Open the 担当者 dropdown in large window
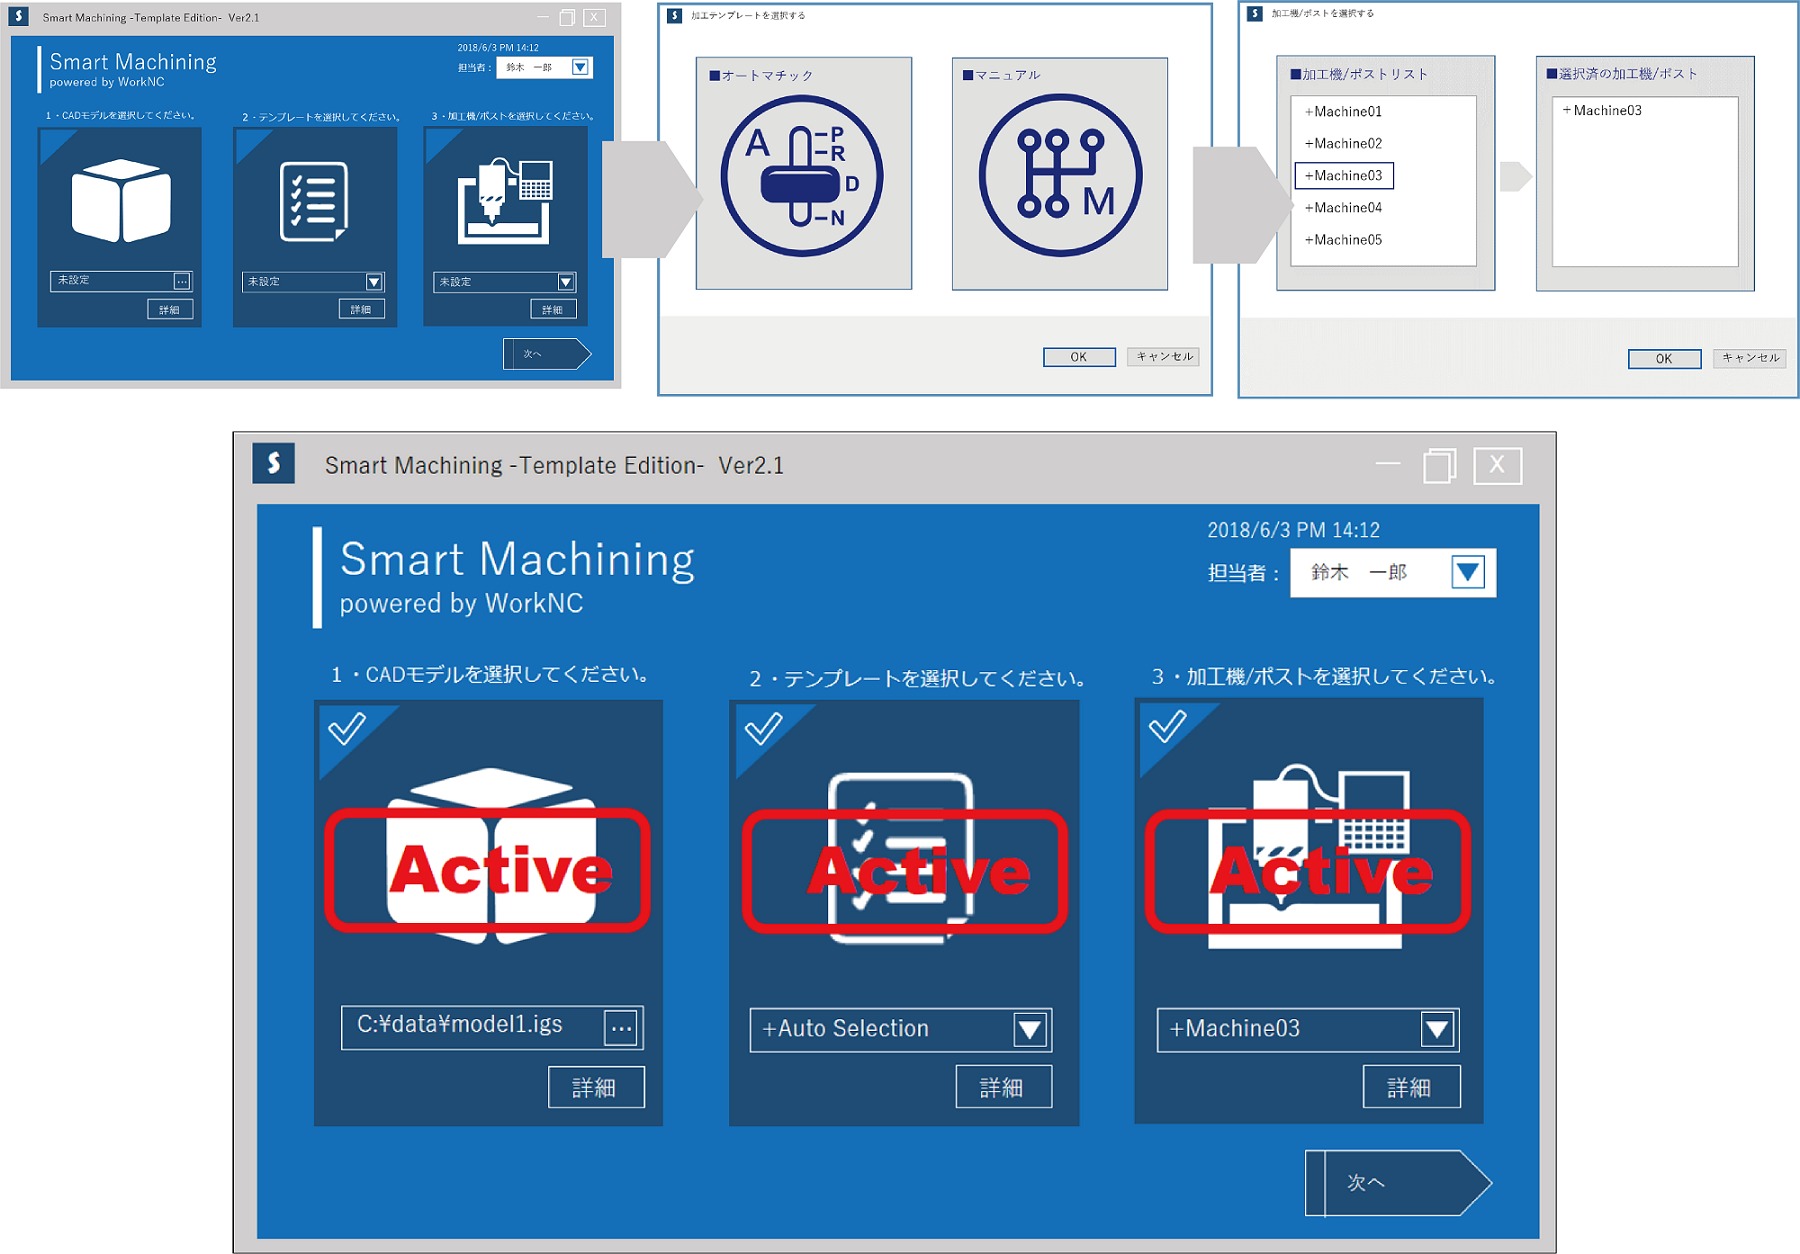 click(x=1467, y=572)
